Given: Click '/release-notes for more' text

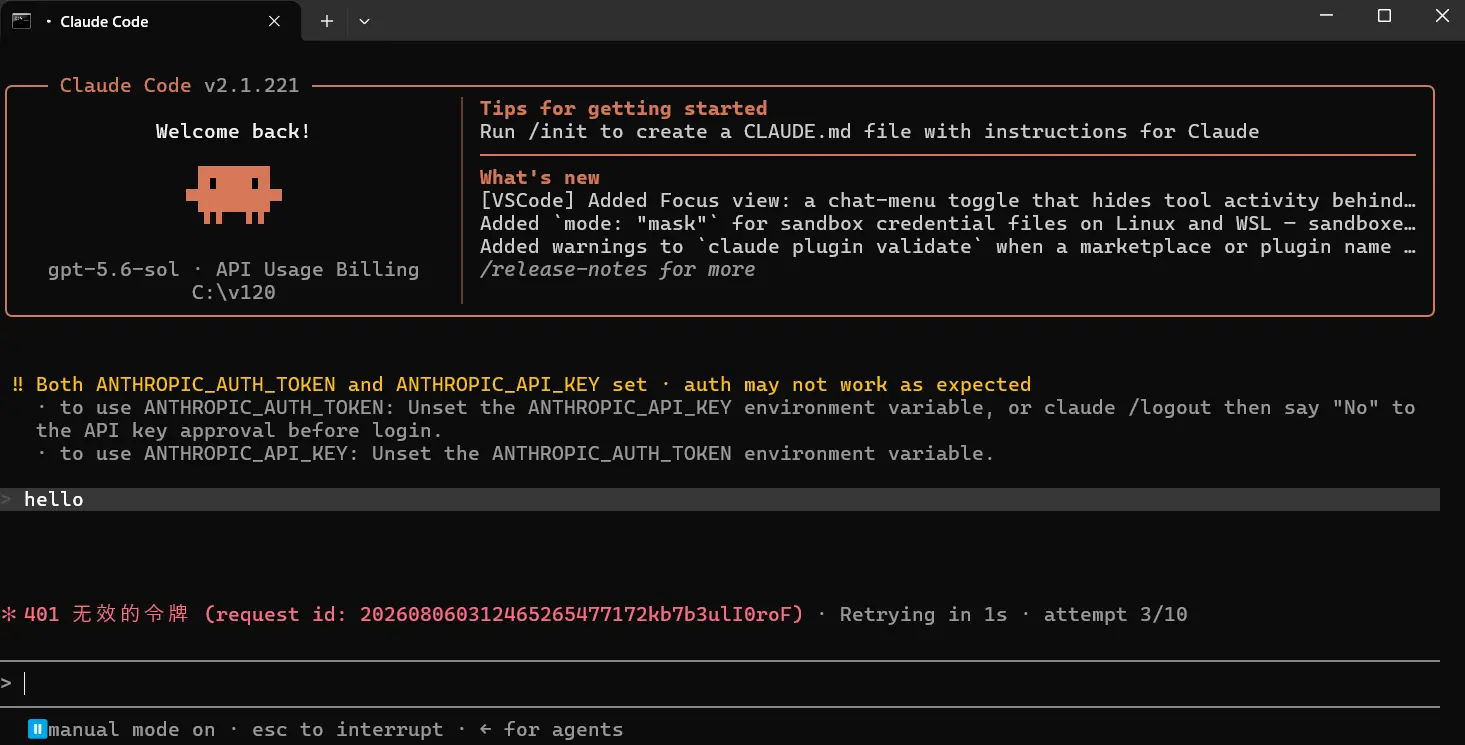Looking at the screenshot, I should click(x=617, y=269).
